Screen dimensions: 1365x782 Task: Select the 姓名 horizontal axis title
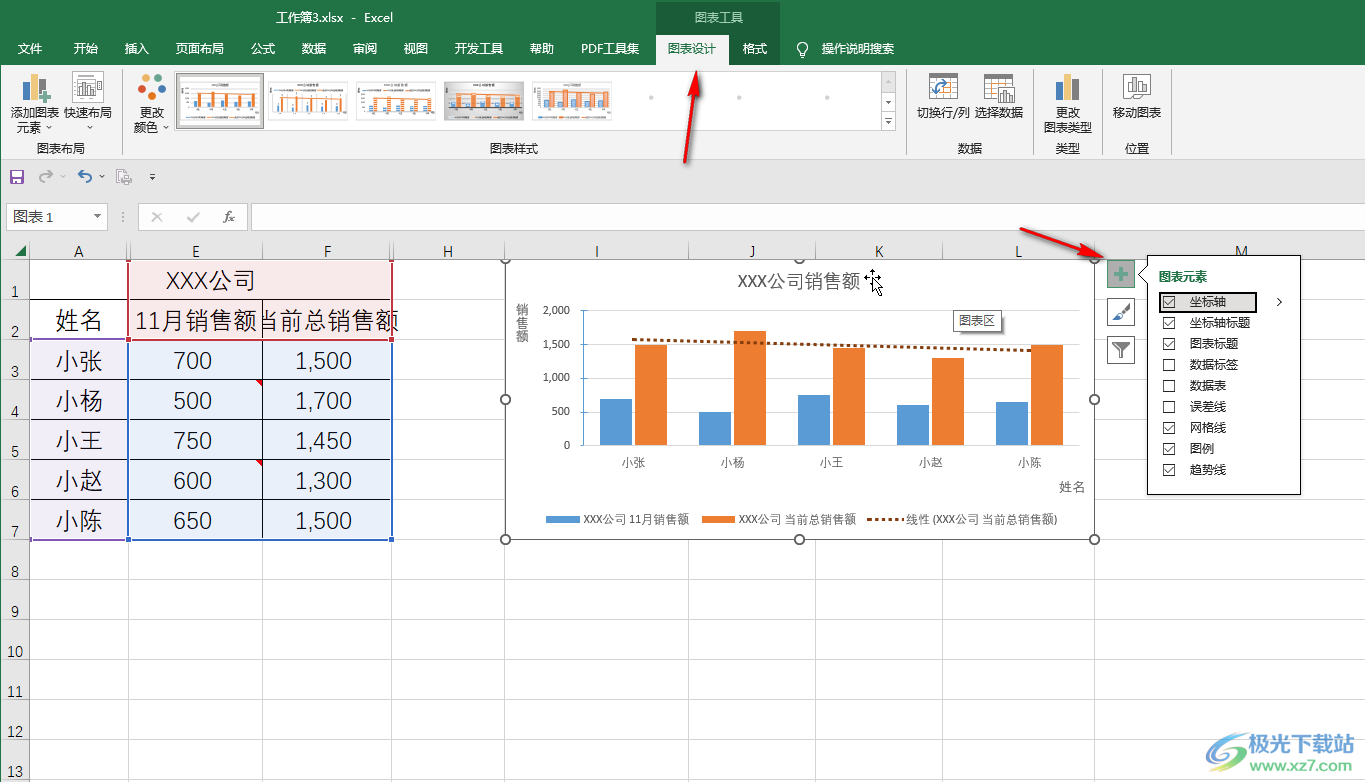(1072, 487)
